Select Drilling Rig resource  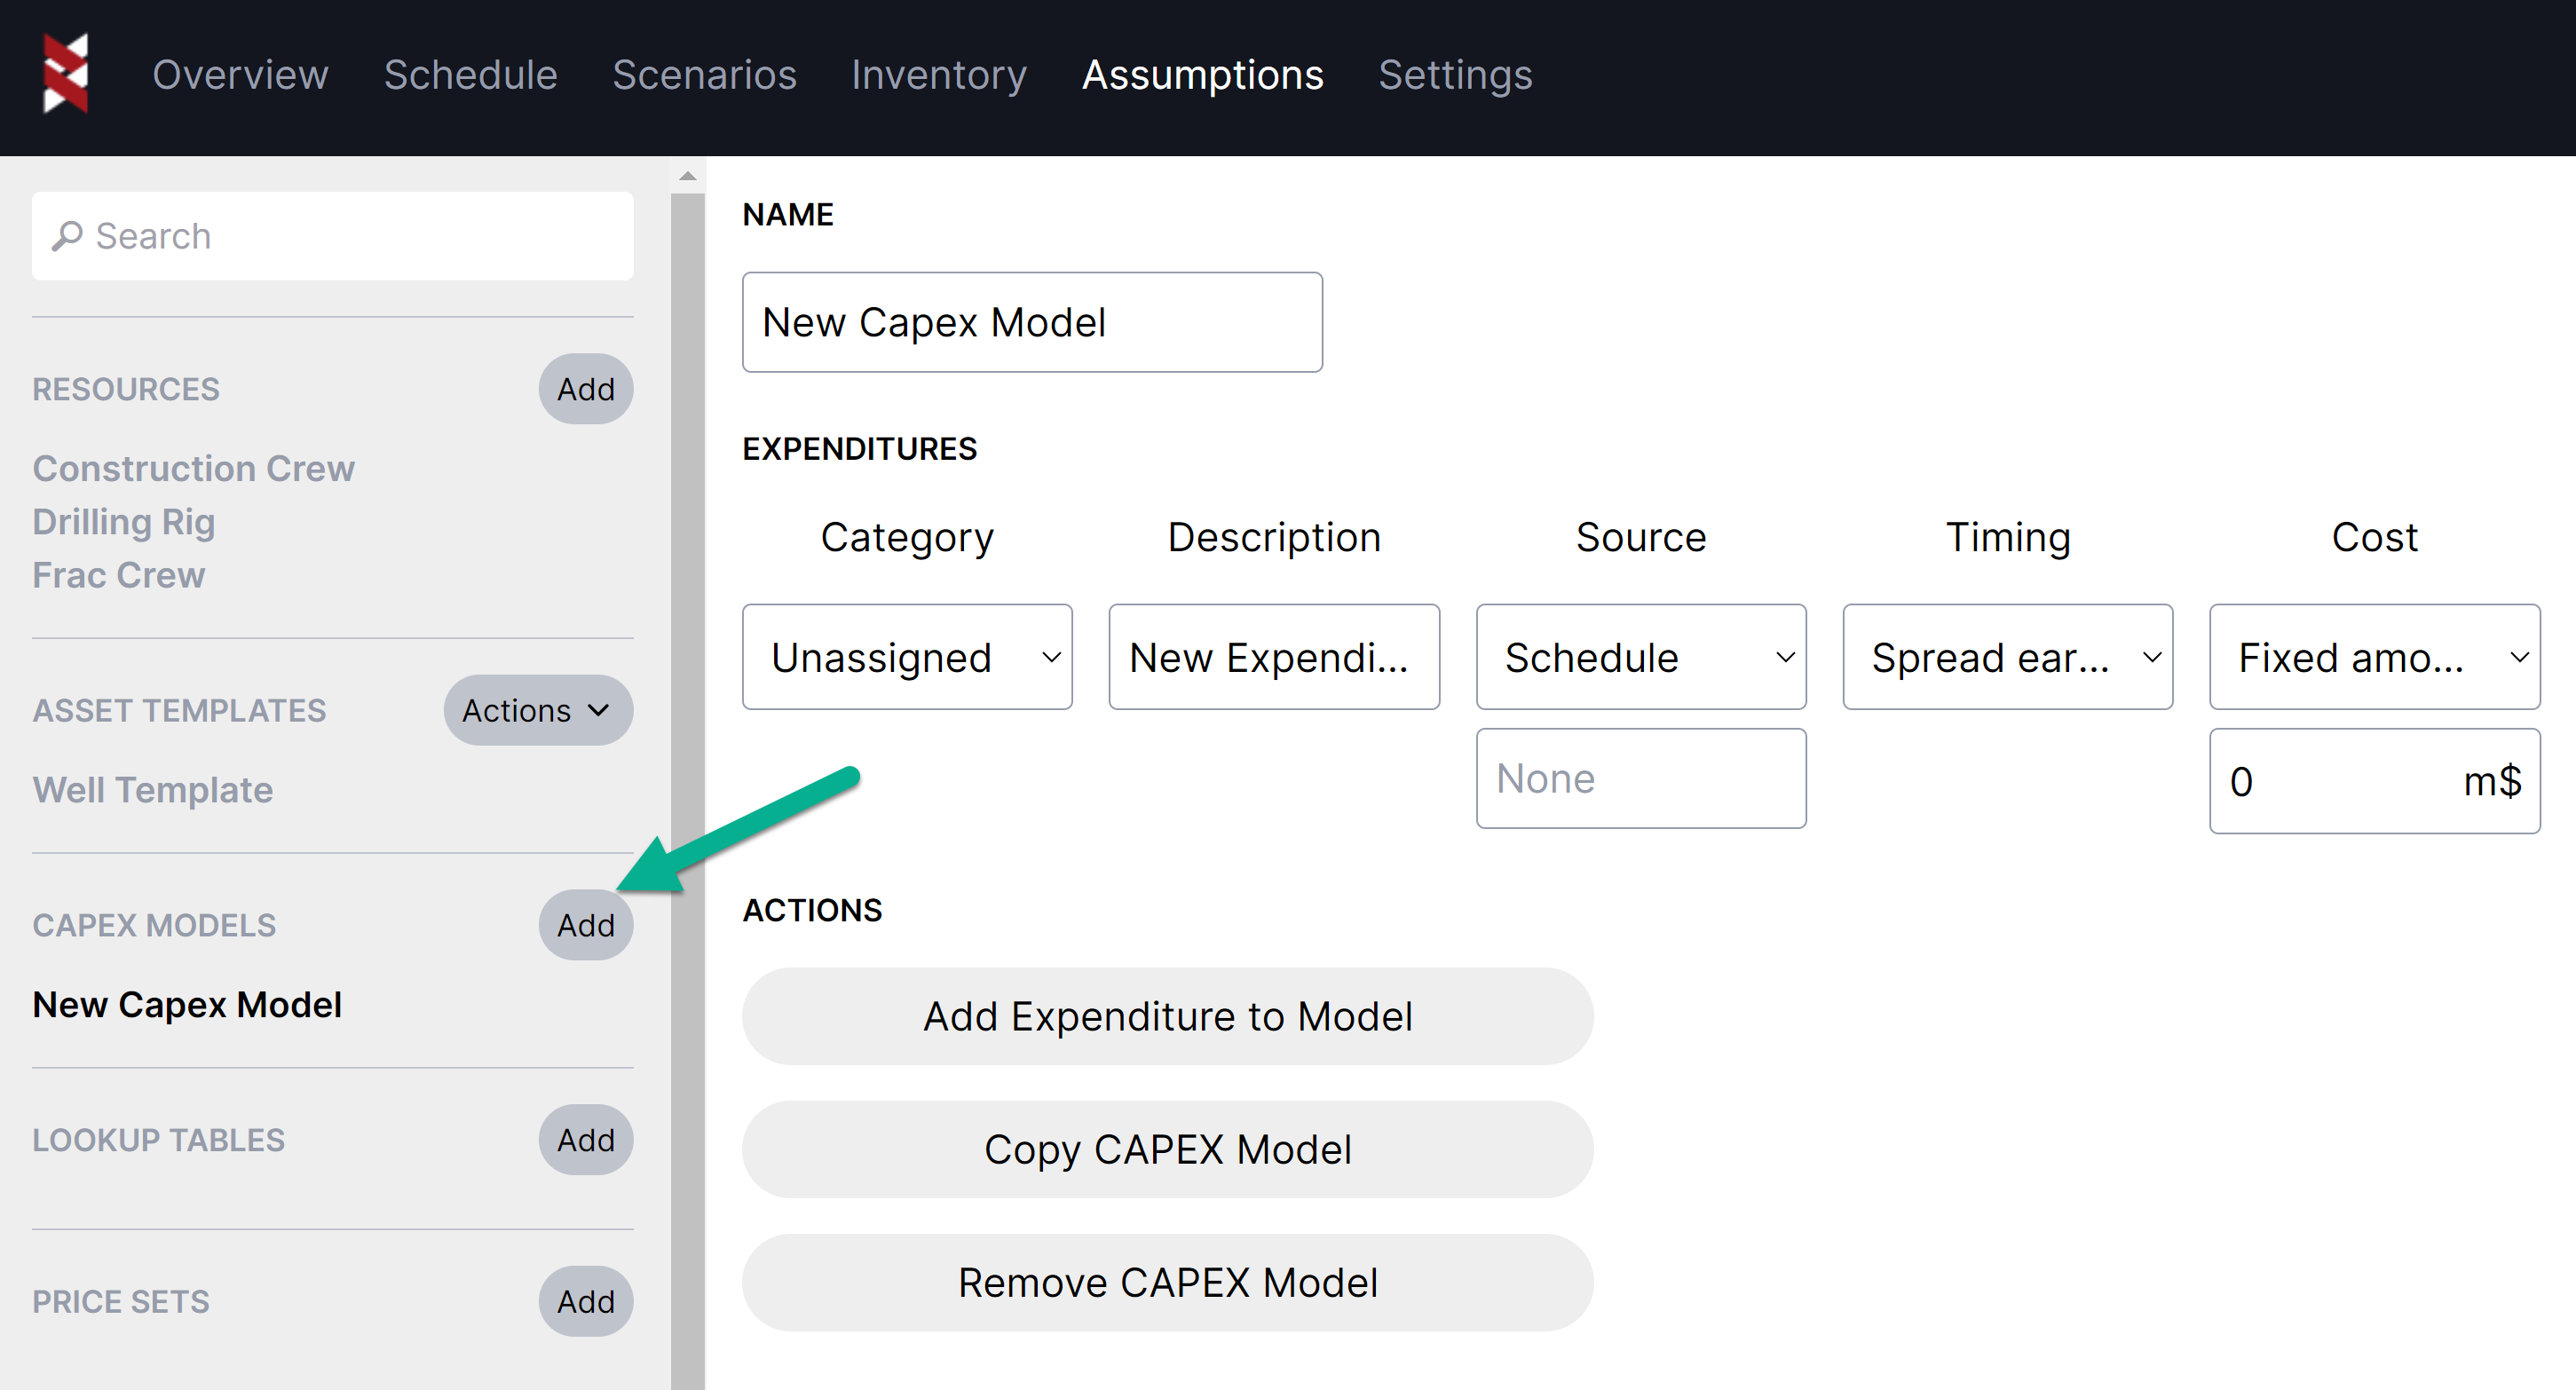point(124,522)
